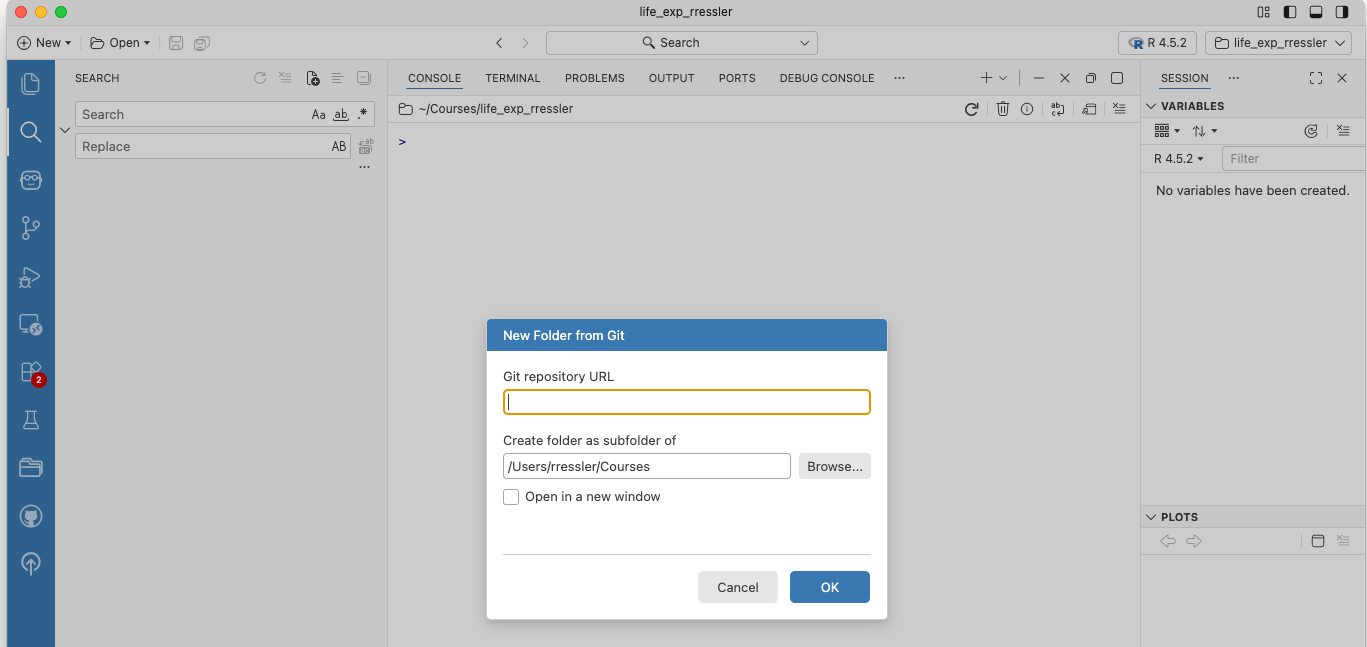Image resolution: width=1367 pixels, height=647 pixels.
Task: Toggle whole word matching in Search
Action: point(340,114)
